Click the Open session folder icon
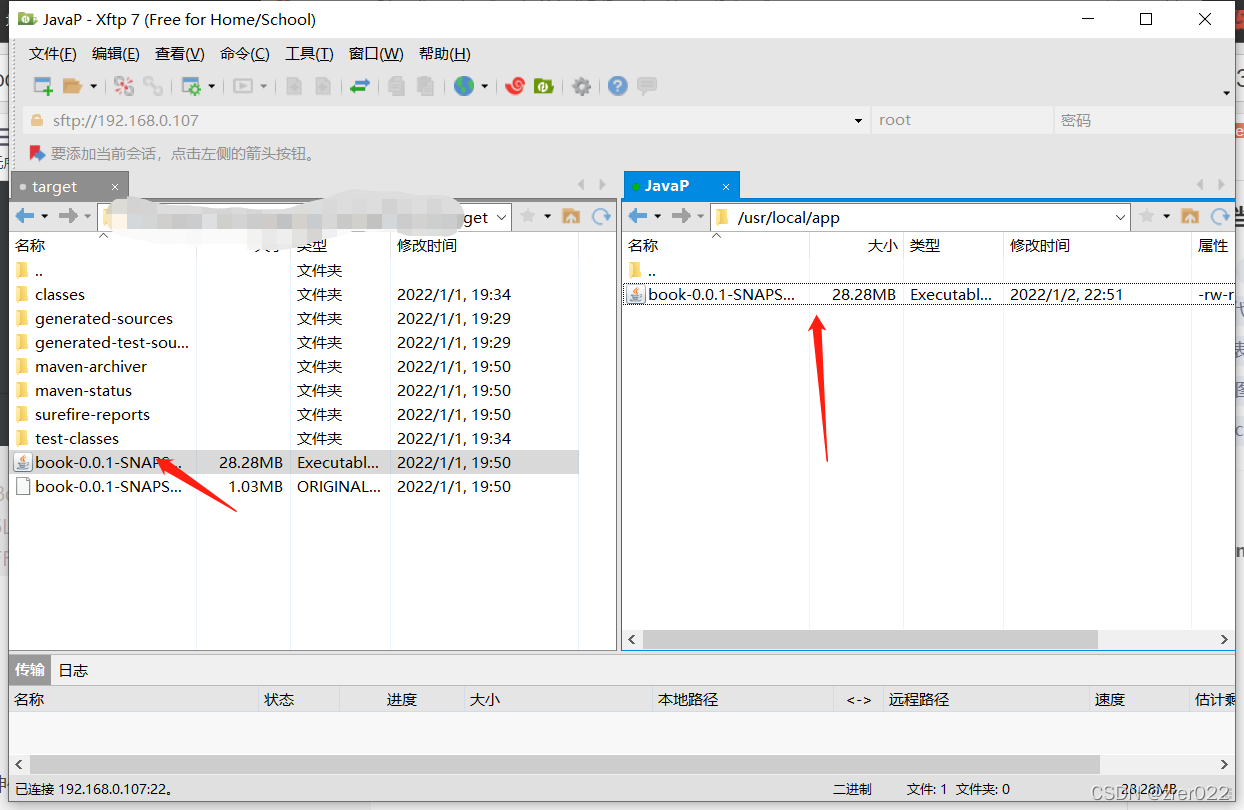 (72, 86)
